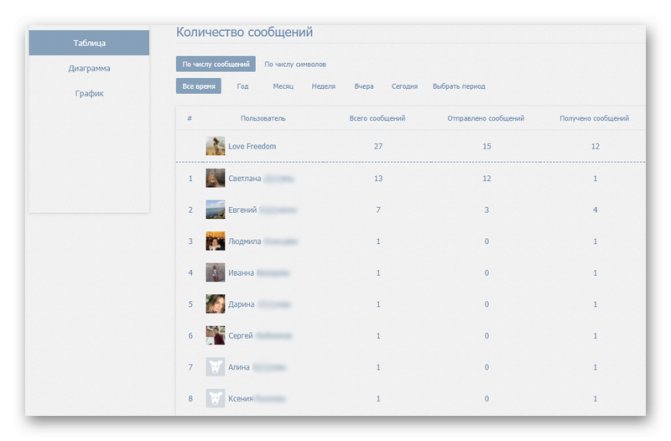
Task: Show statistics for Сегодня
Action: 404,86
